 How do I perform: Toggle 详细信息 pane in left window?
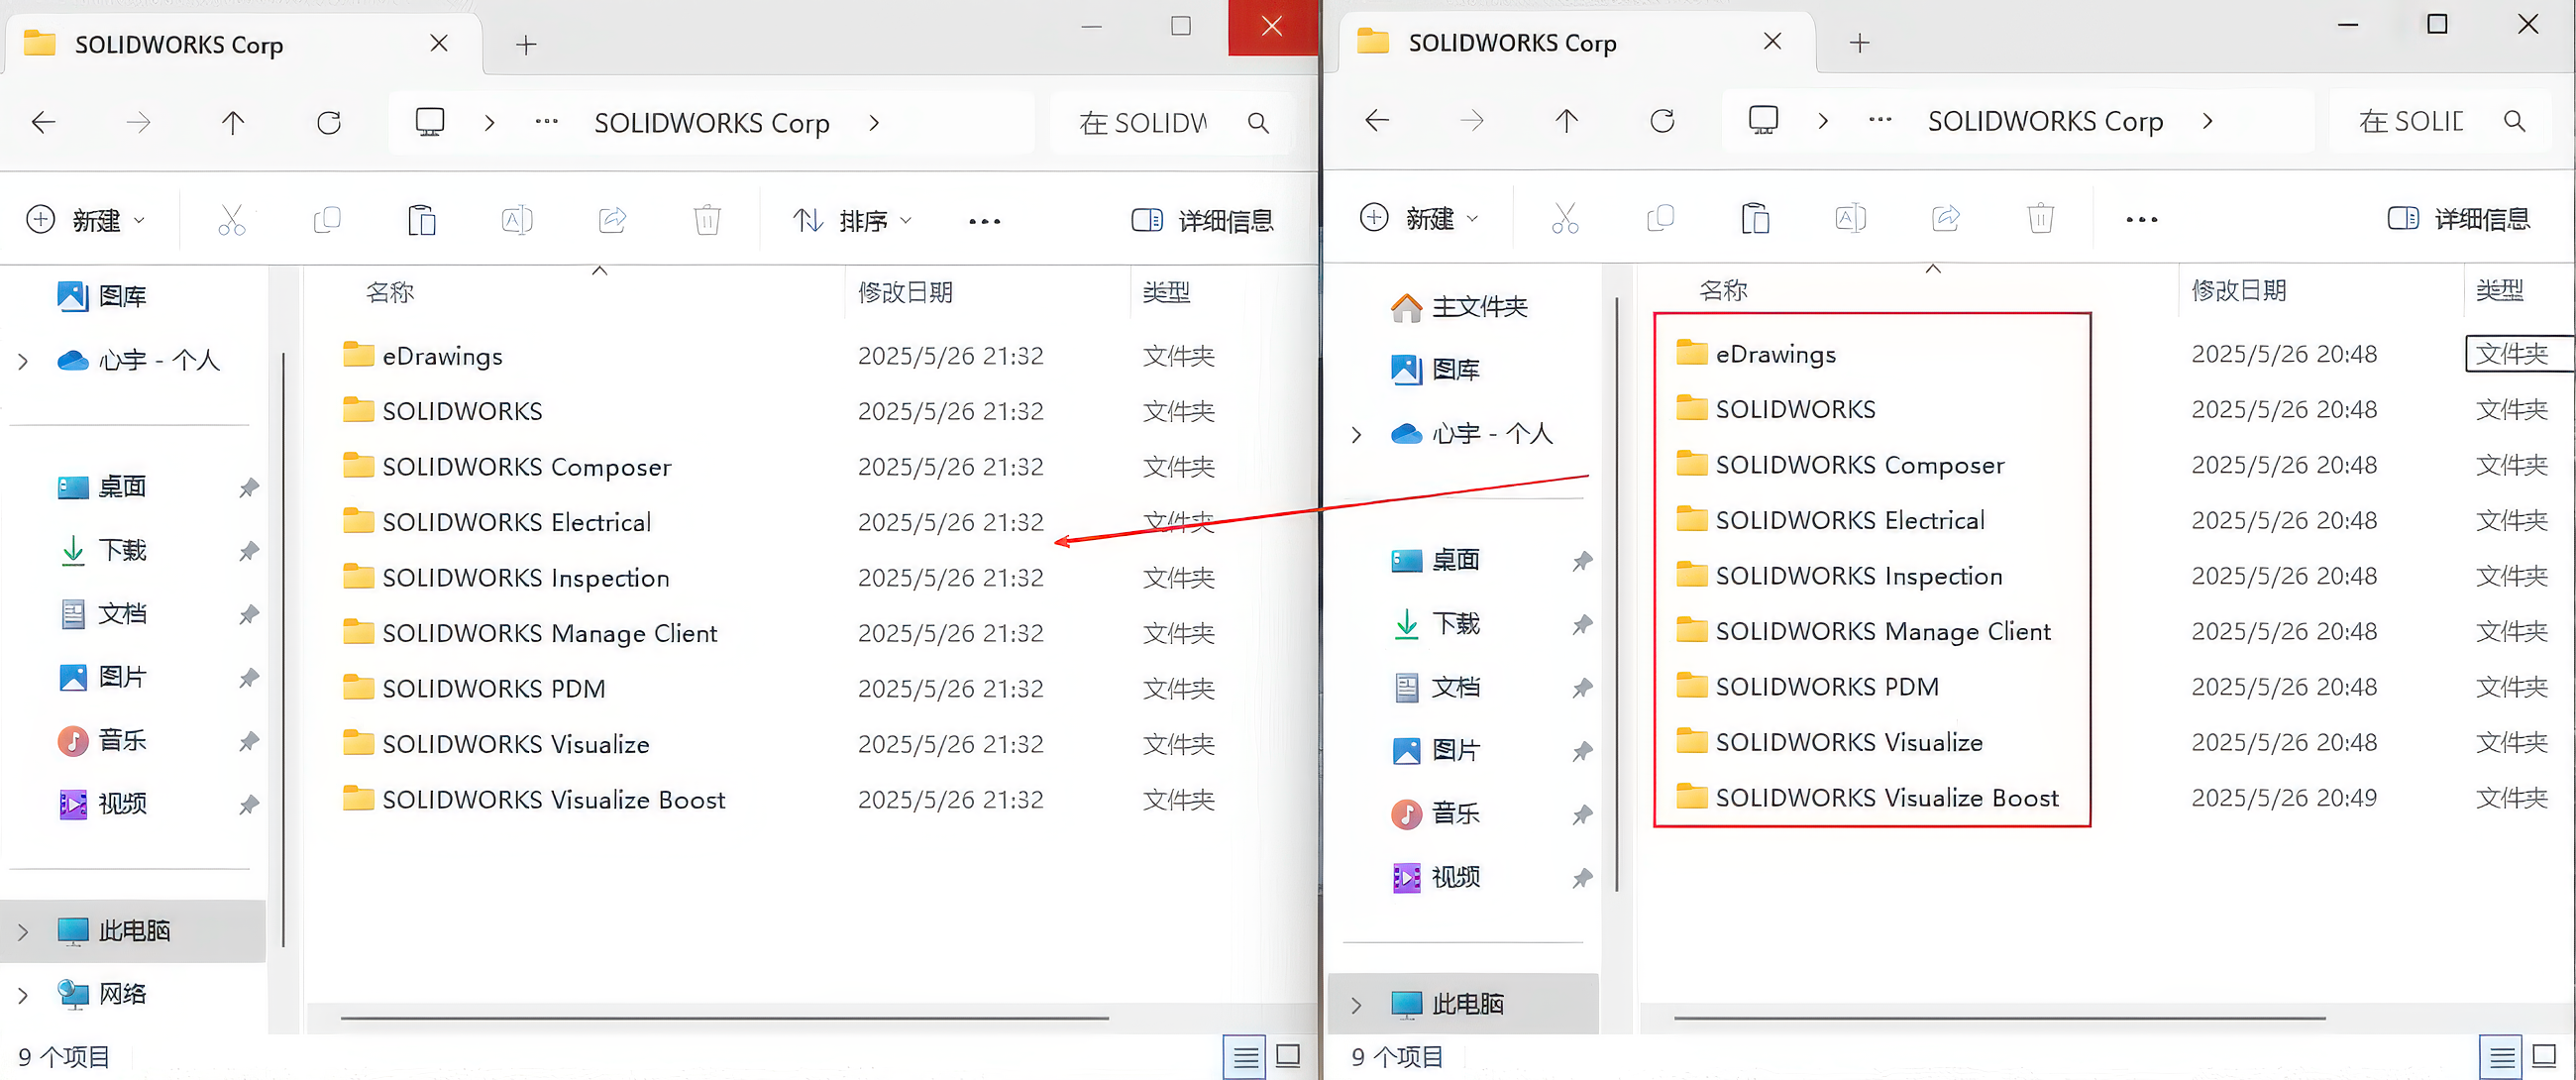click(x=1202, y=220)
